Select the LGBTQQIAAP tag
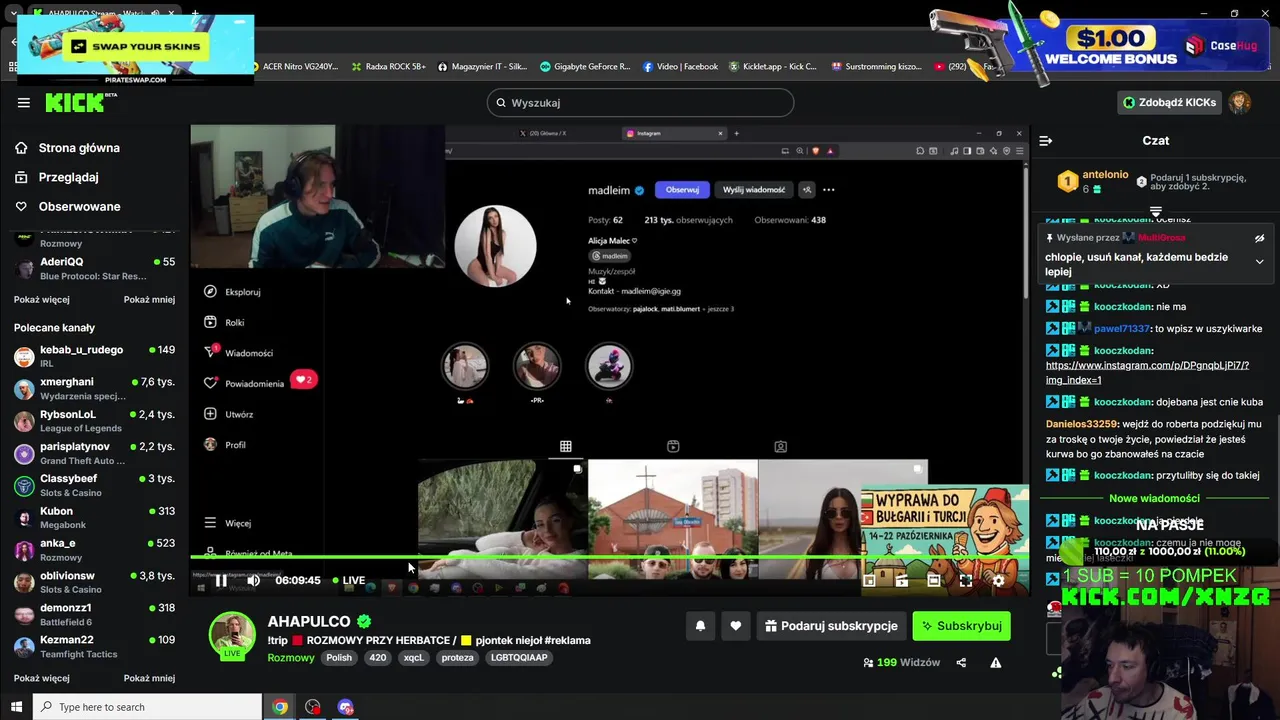 519,658
